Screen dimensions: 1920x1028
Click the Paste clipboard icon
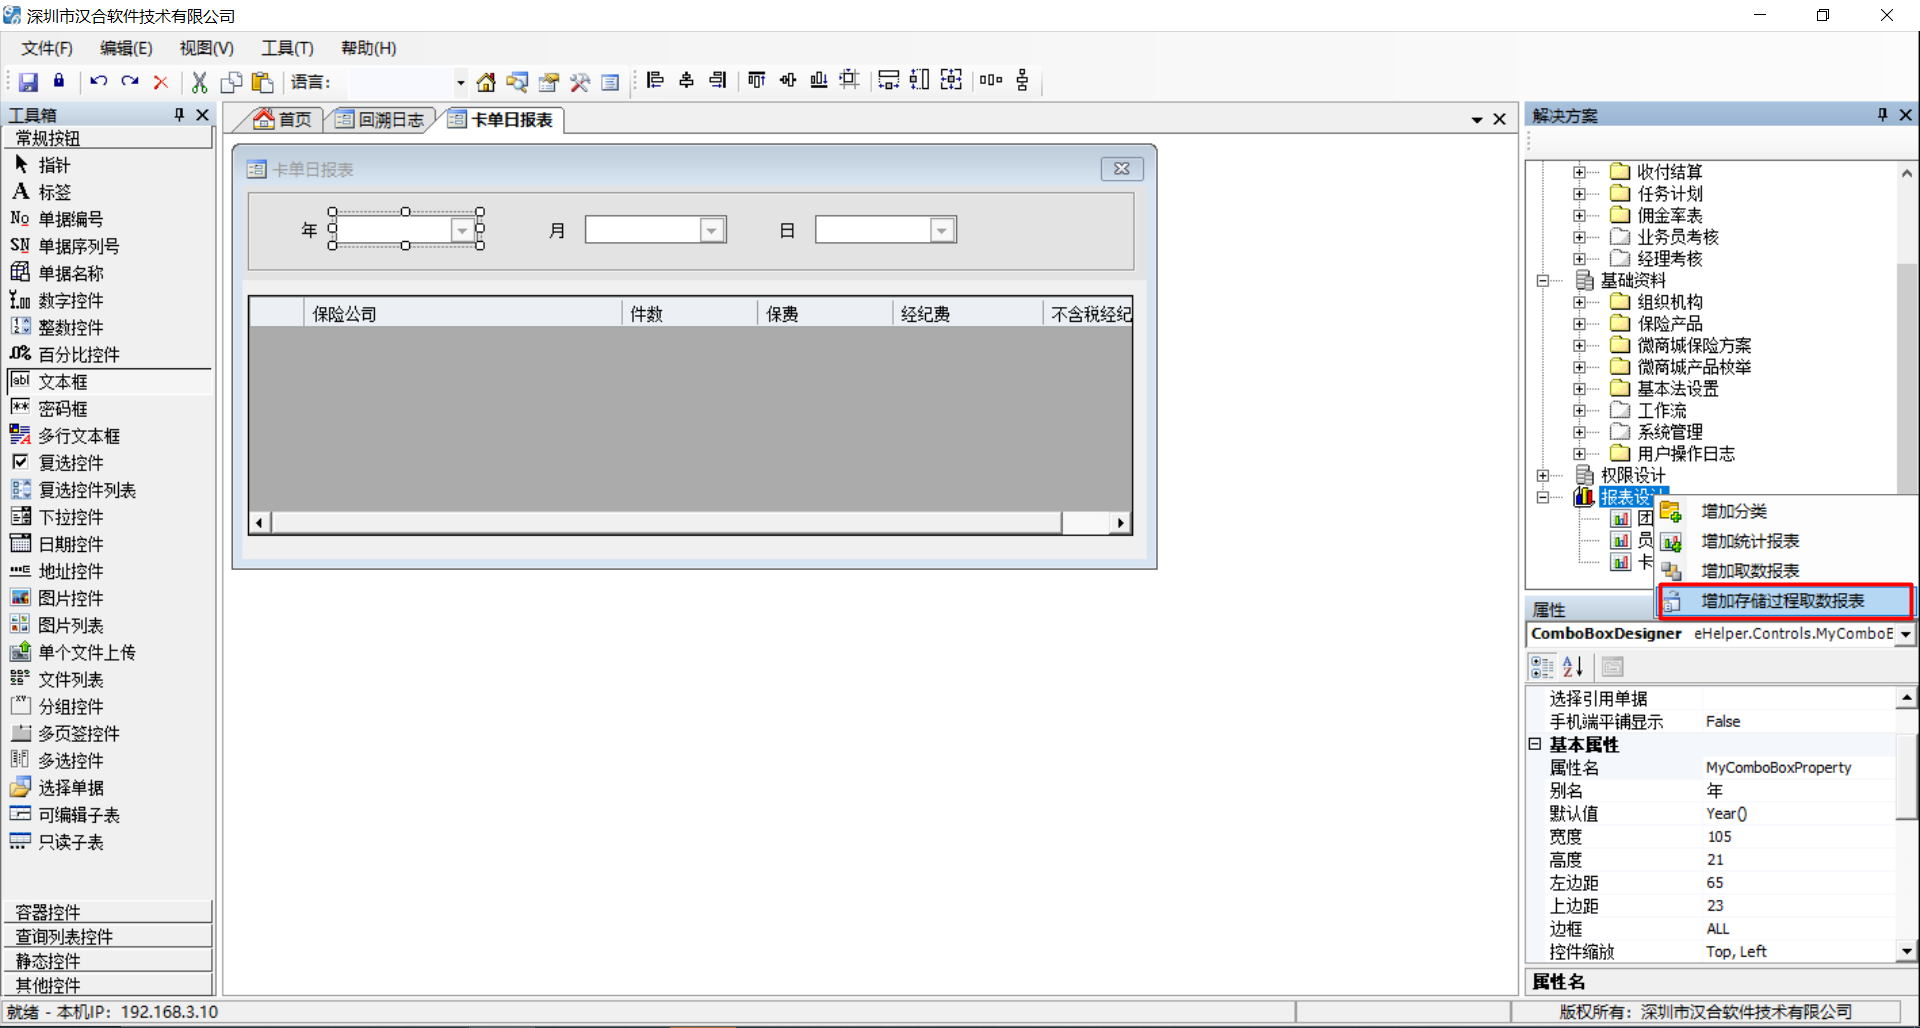(263, 82)
